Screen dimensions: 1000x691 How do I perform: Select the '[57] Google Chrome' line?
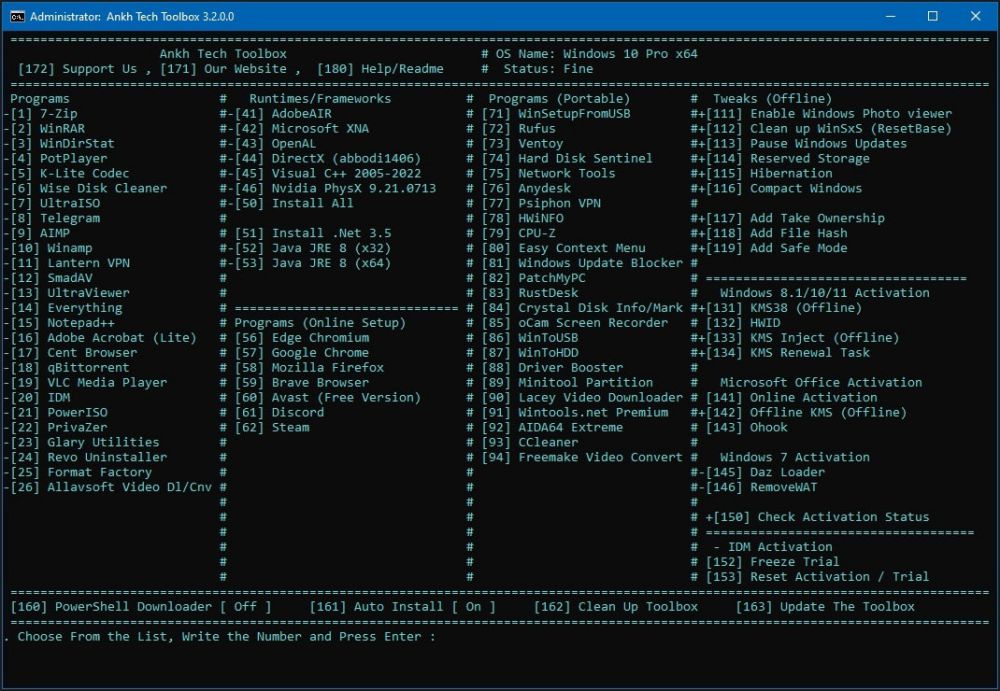pyautogui.click(x=302, y=352)
